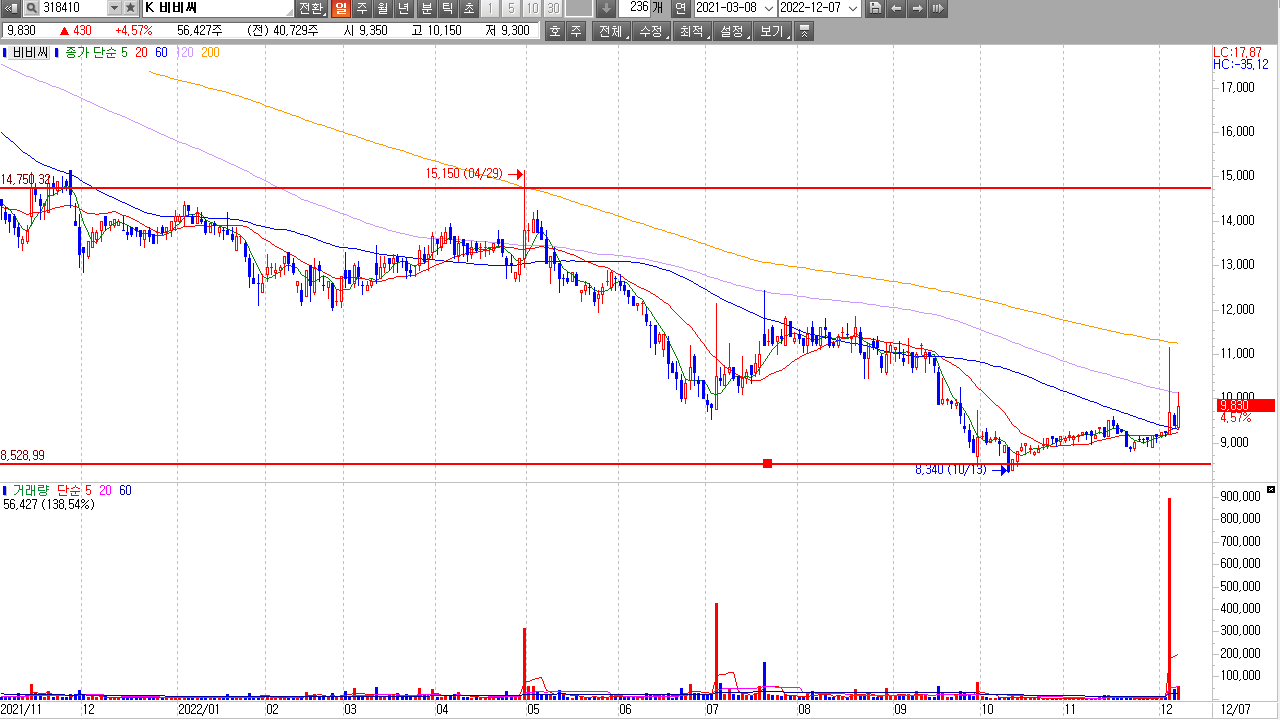Expand the 전환 switch dropdown
The image size is (1280, 720).
point(311,8)
